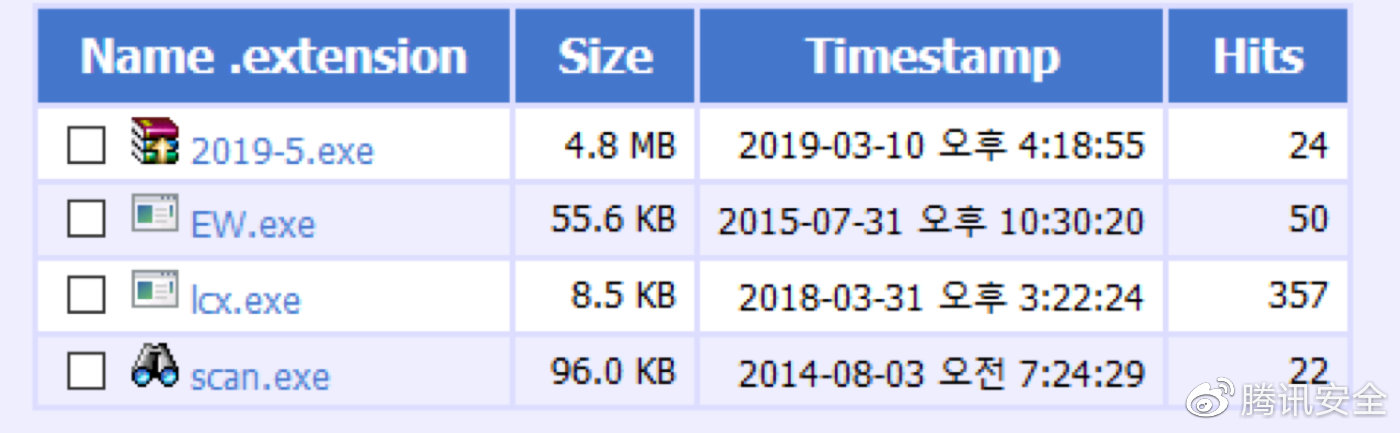This screenshot has height=433, width=1400.
Task: Click the binoculars icon for scan.exe
Action: [155, 366]
